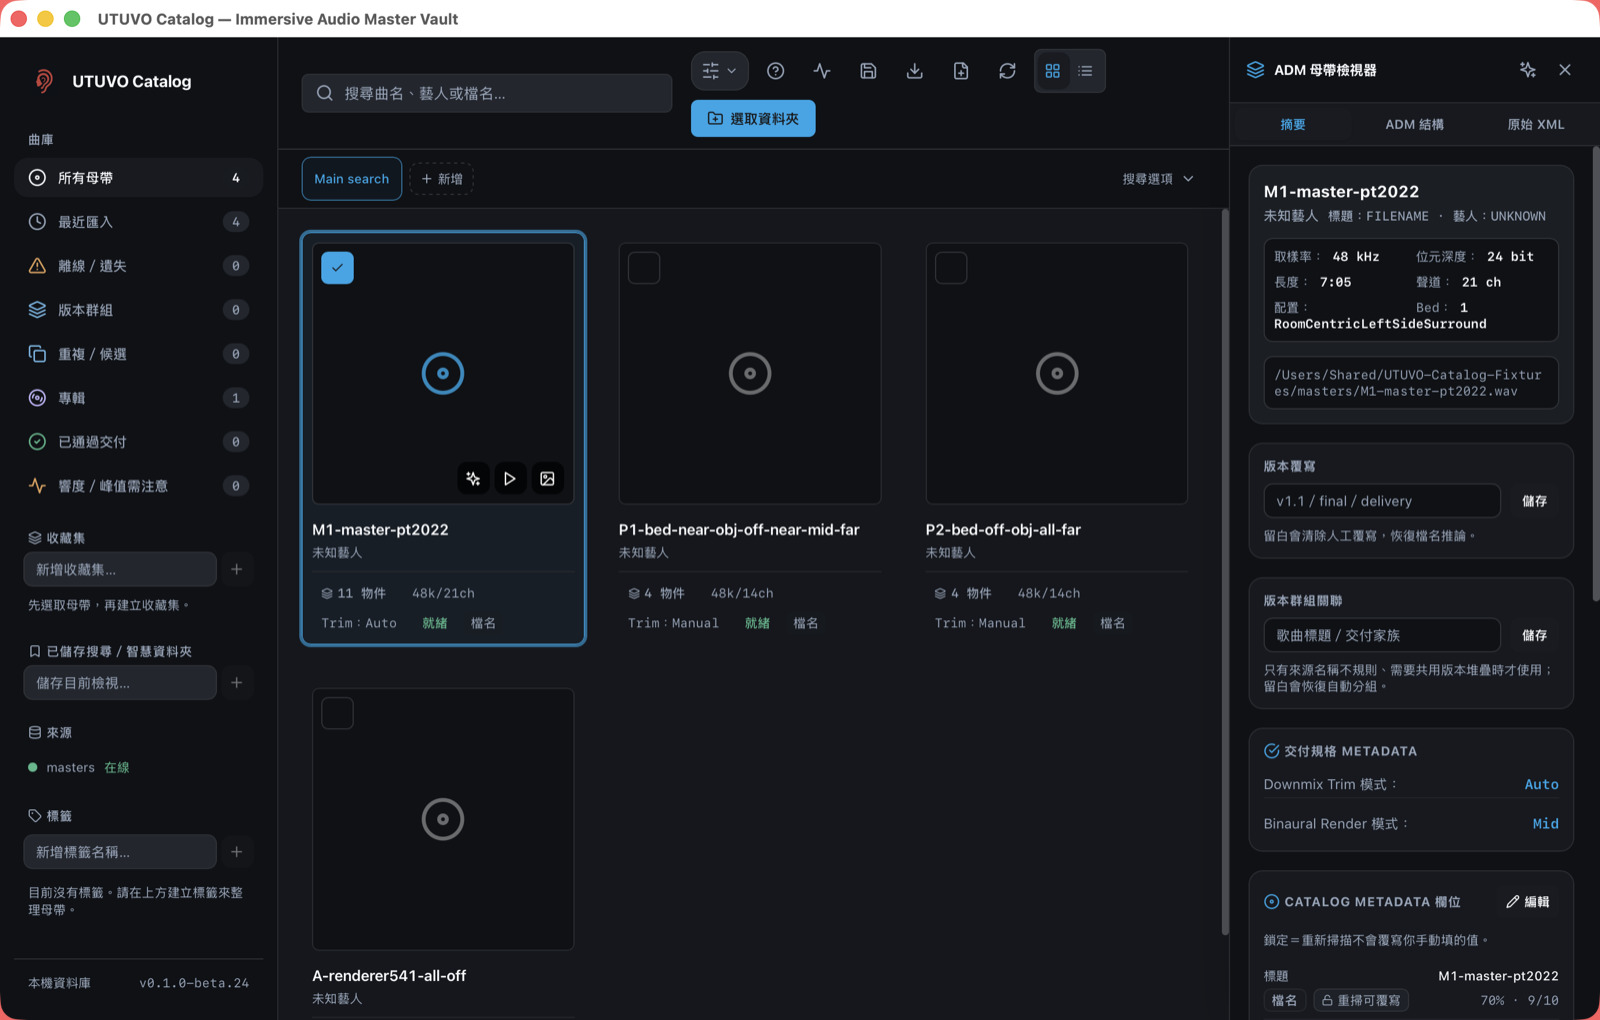Open the 離線 / 遺失 sidebar item
Screen dimensions: 1600x1020
click(x=138, y=266)
